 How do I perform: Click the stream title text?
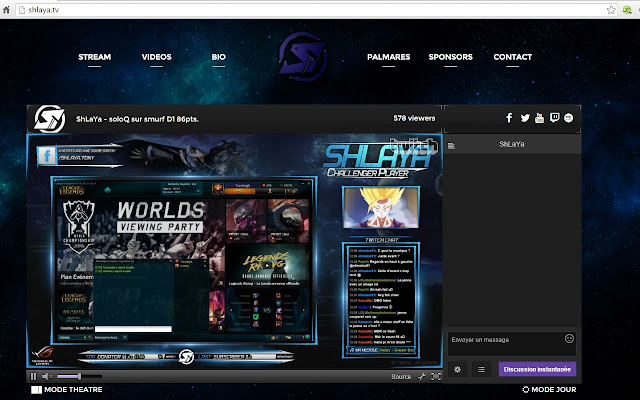click(x=137, y=119)
